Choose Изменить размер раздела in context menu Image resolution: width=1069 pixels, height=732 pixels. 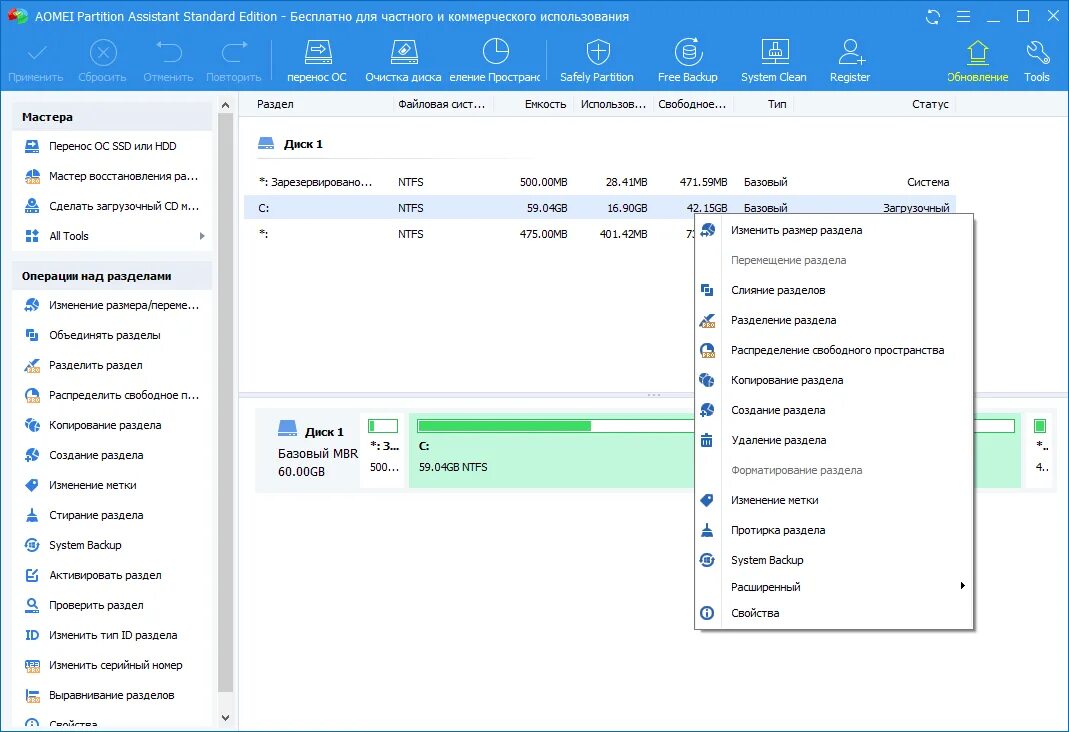[834, 230]
